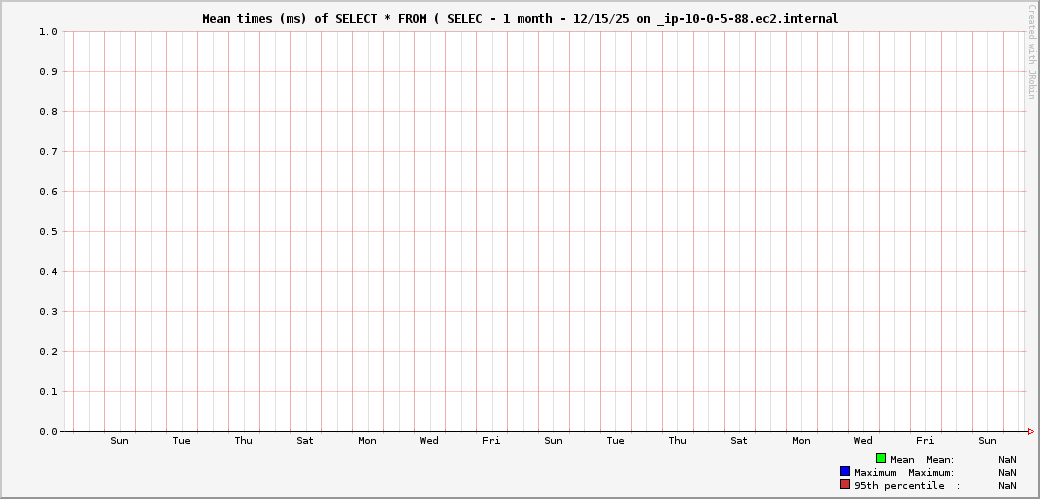Click the first Wed x-axis label

tap(429, 441)
